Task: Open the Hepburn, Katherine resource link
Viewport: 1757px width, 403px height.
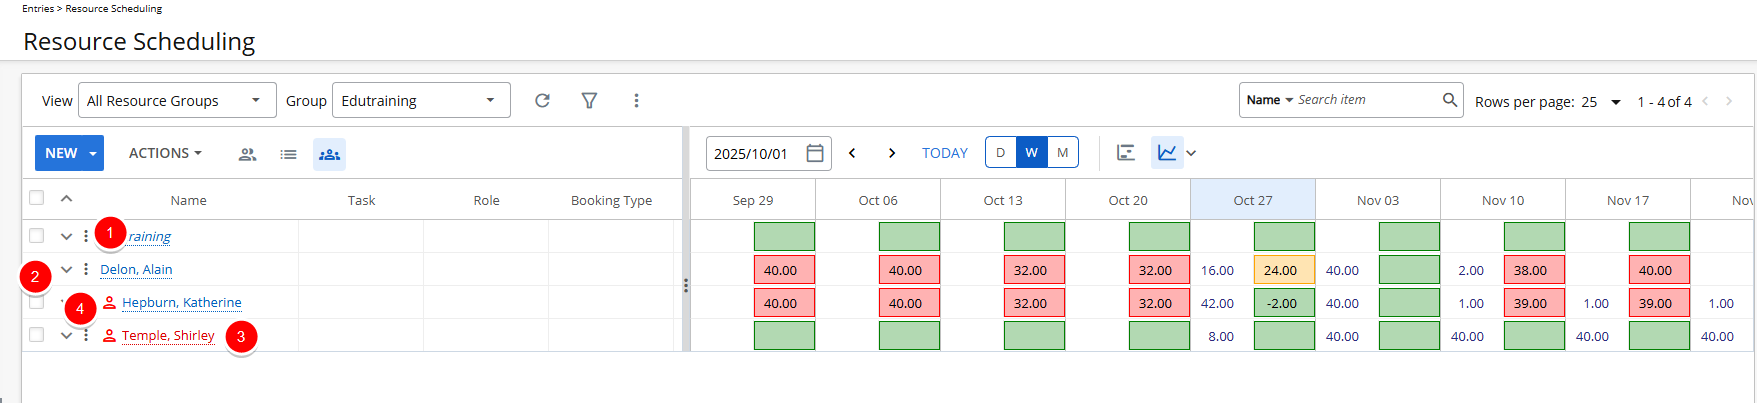Action: 181,302
